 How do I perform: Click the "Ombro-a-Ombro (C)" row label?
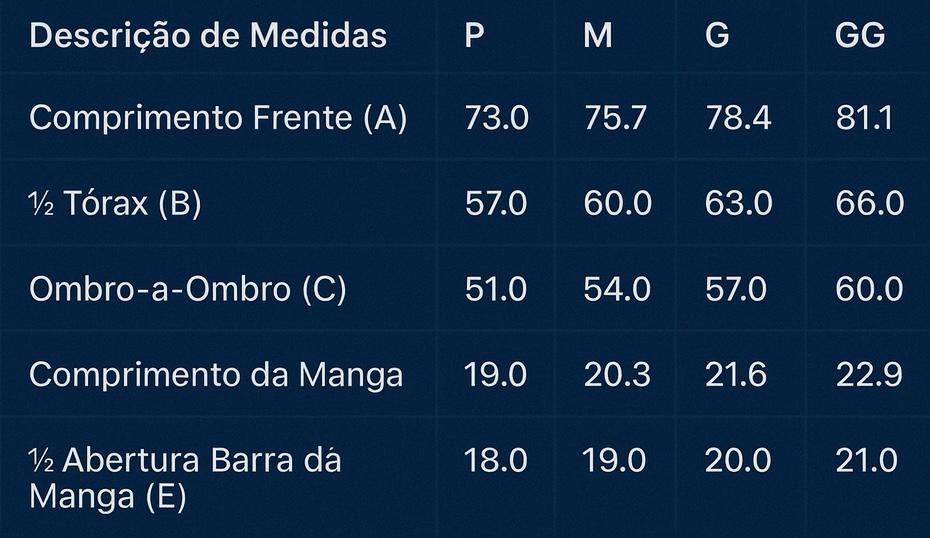tap(188, 289)
